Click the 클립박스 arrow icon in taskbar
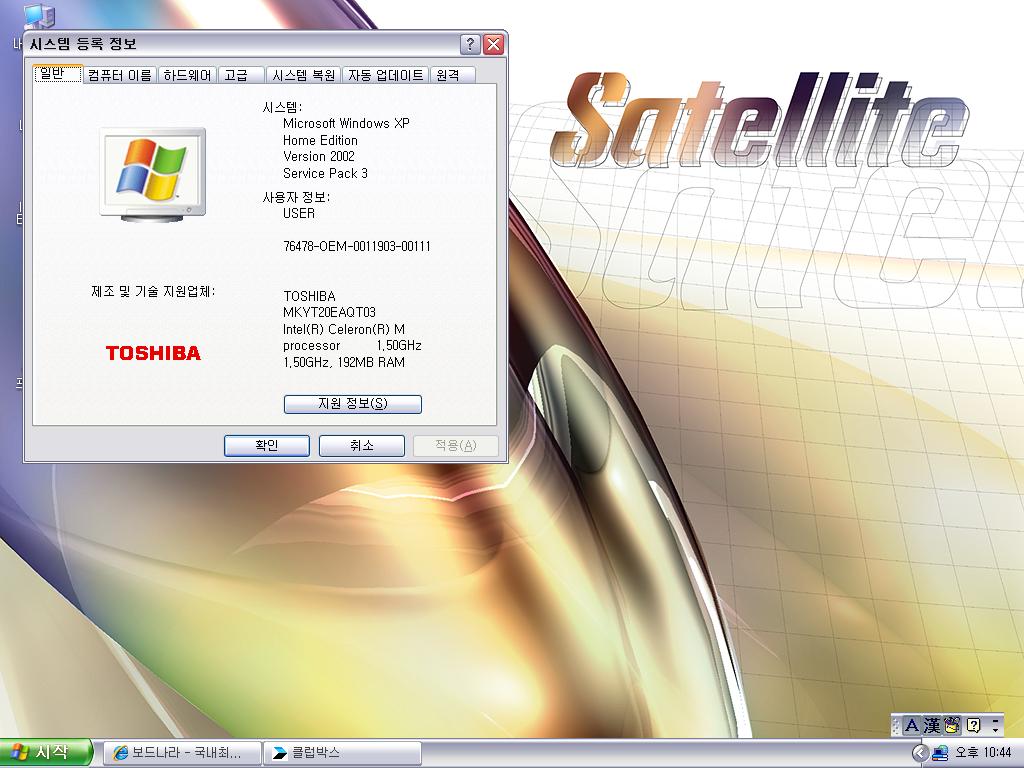The image size is (1024, 768). [280, 753]
